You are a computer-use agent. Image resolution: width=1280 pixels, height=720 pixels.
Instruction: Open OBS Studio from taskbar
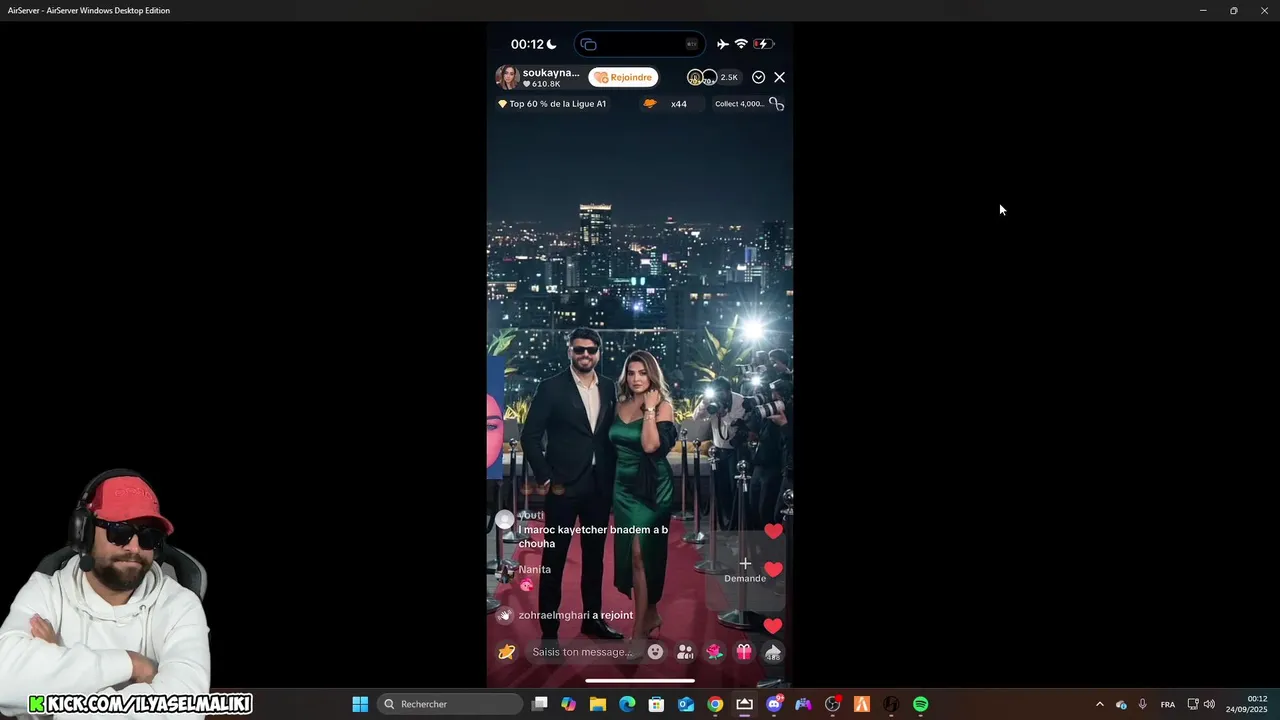[832, 704]
